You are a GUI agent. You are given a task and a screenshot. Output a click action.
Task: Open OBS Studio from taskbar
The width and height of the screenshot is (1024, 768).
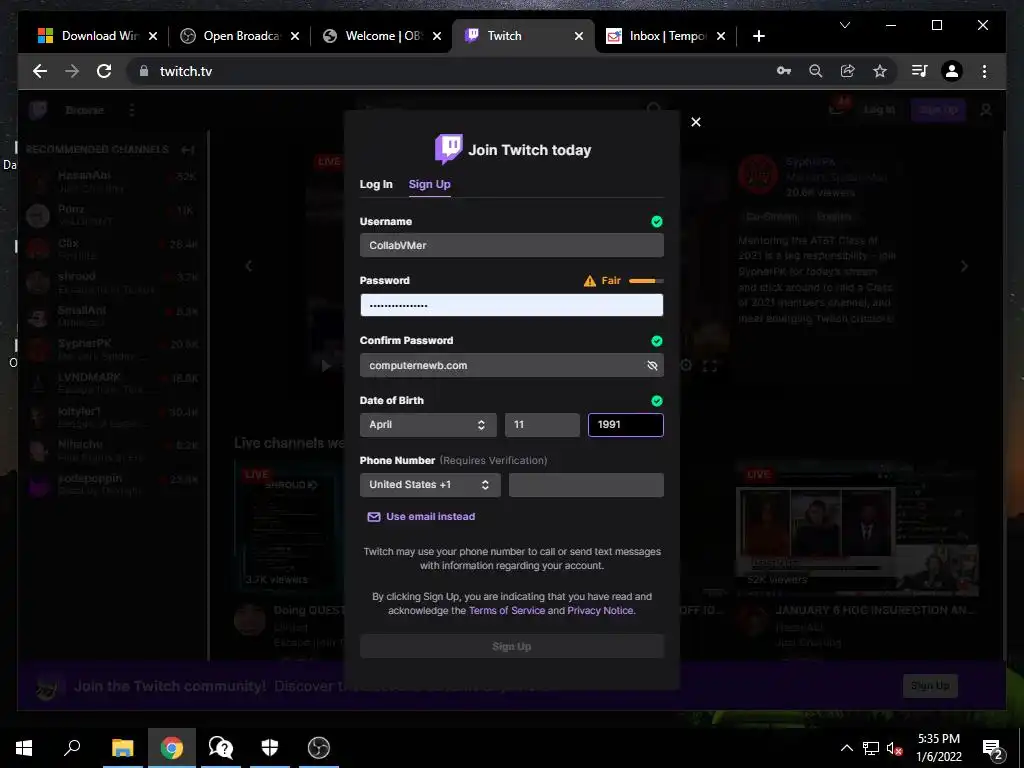pyautogui.click(x=319, y=748)
